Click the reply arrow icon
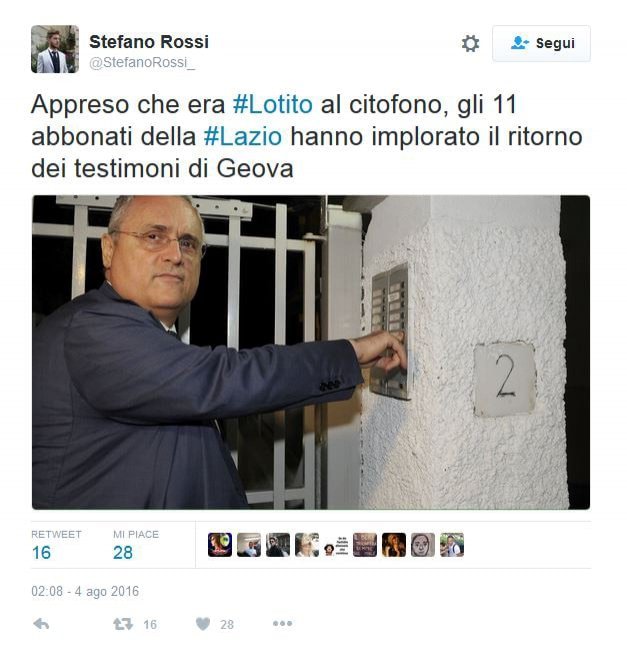Screen dimensions: 627x660 [41, 624]
